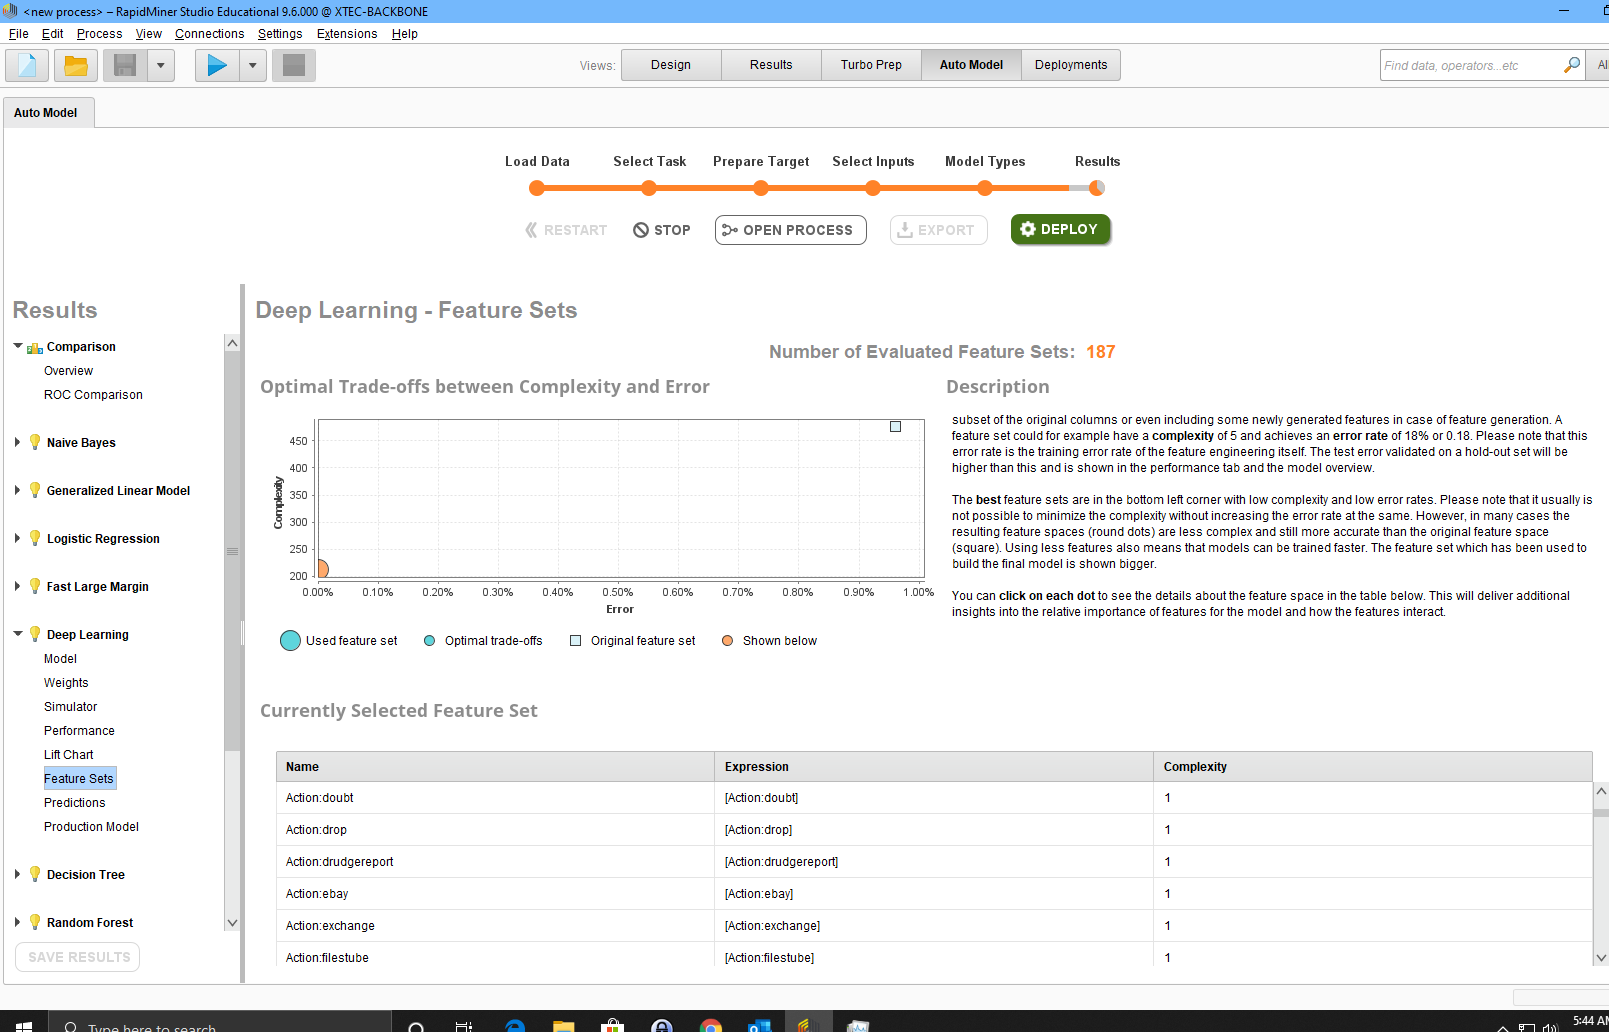Open the Extensions menu

(347, 34)
